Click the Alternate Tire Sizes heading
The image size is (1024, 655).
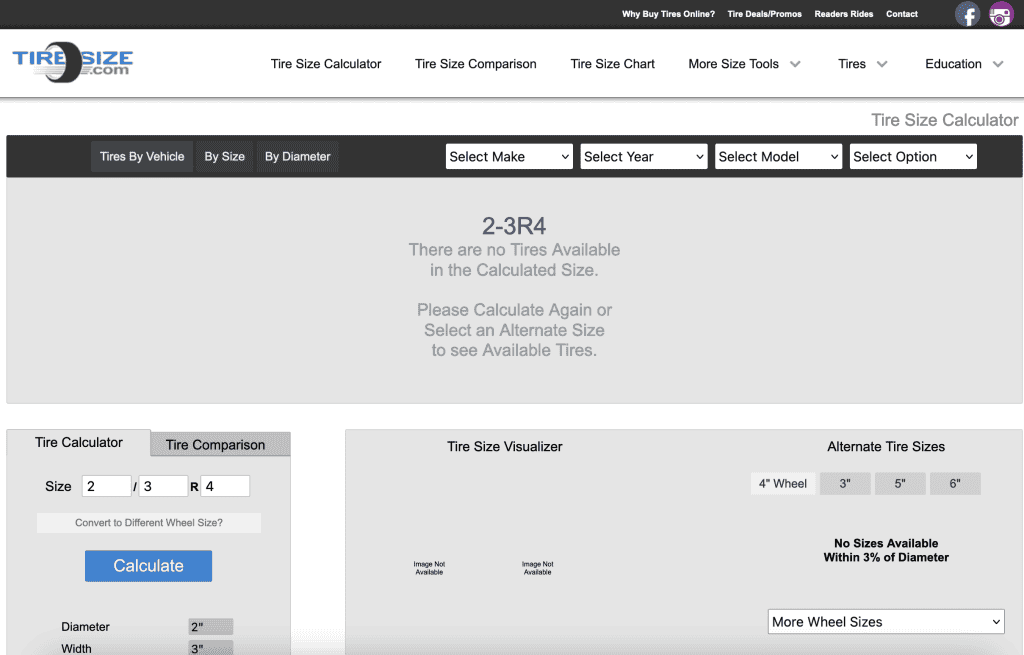[x=886, y=447]
